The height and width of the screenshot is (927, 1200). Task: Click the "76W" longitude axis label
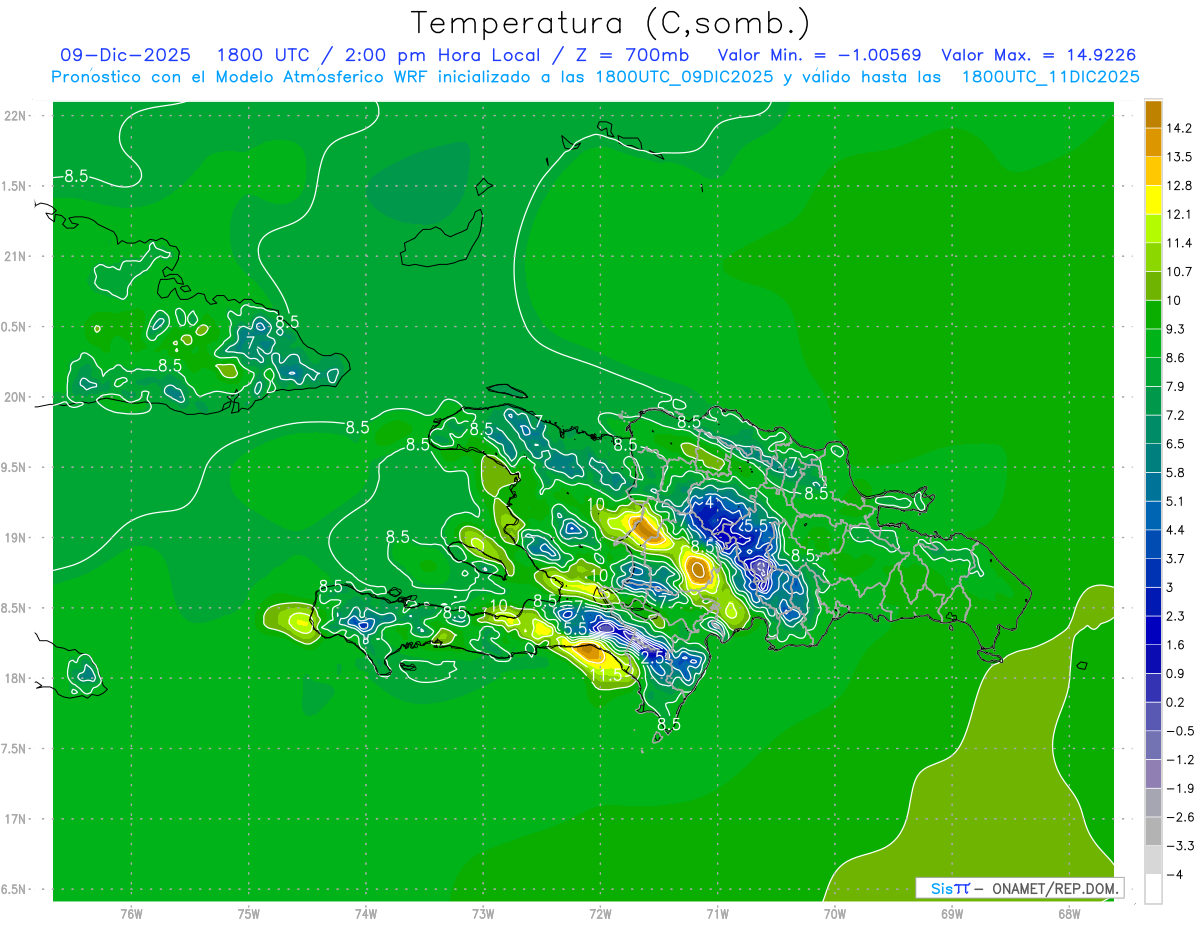(131, 914)
